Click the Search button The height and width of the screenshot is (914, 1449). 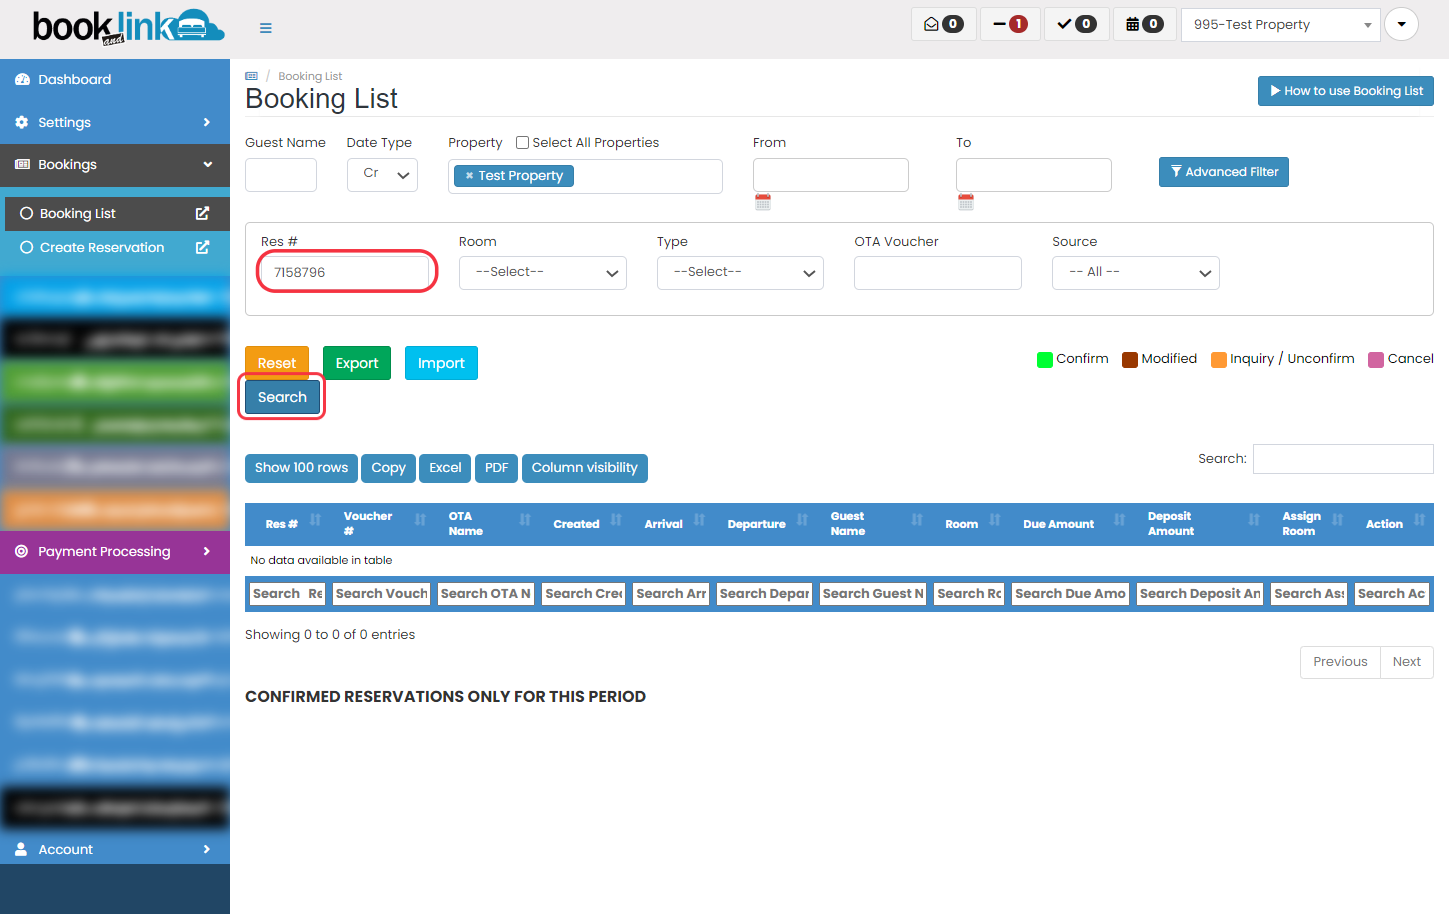[x=282, y=397]
